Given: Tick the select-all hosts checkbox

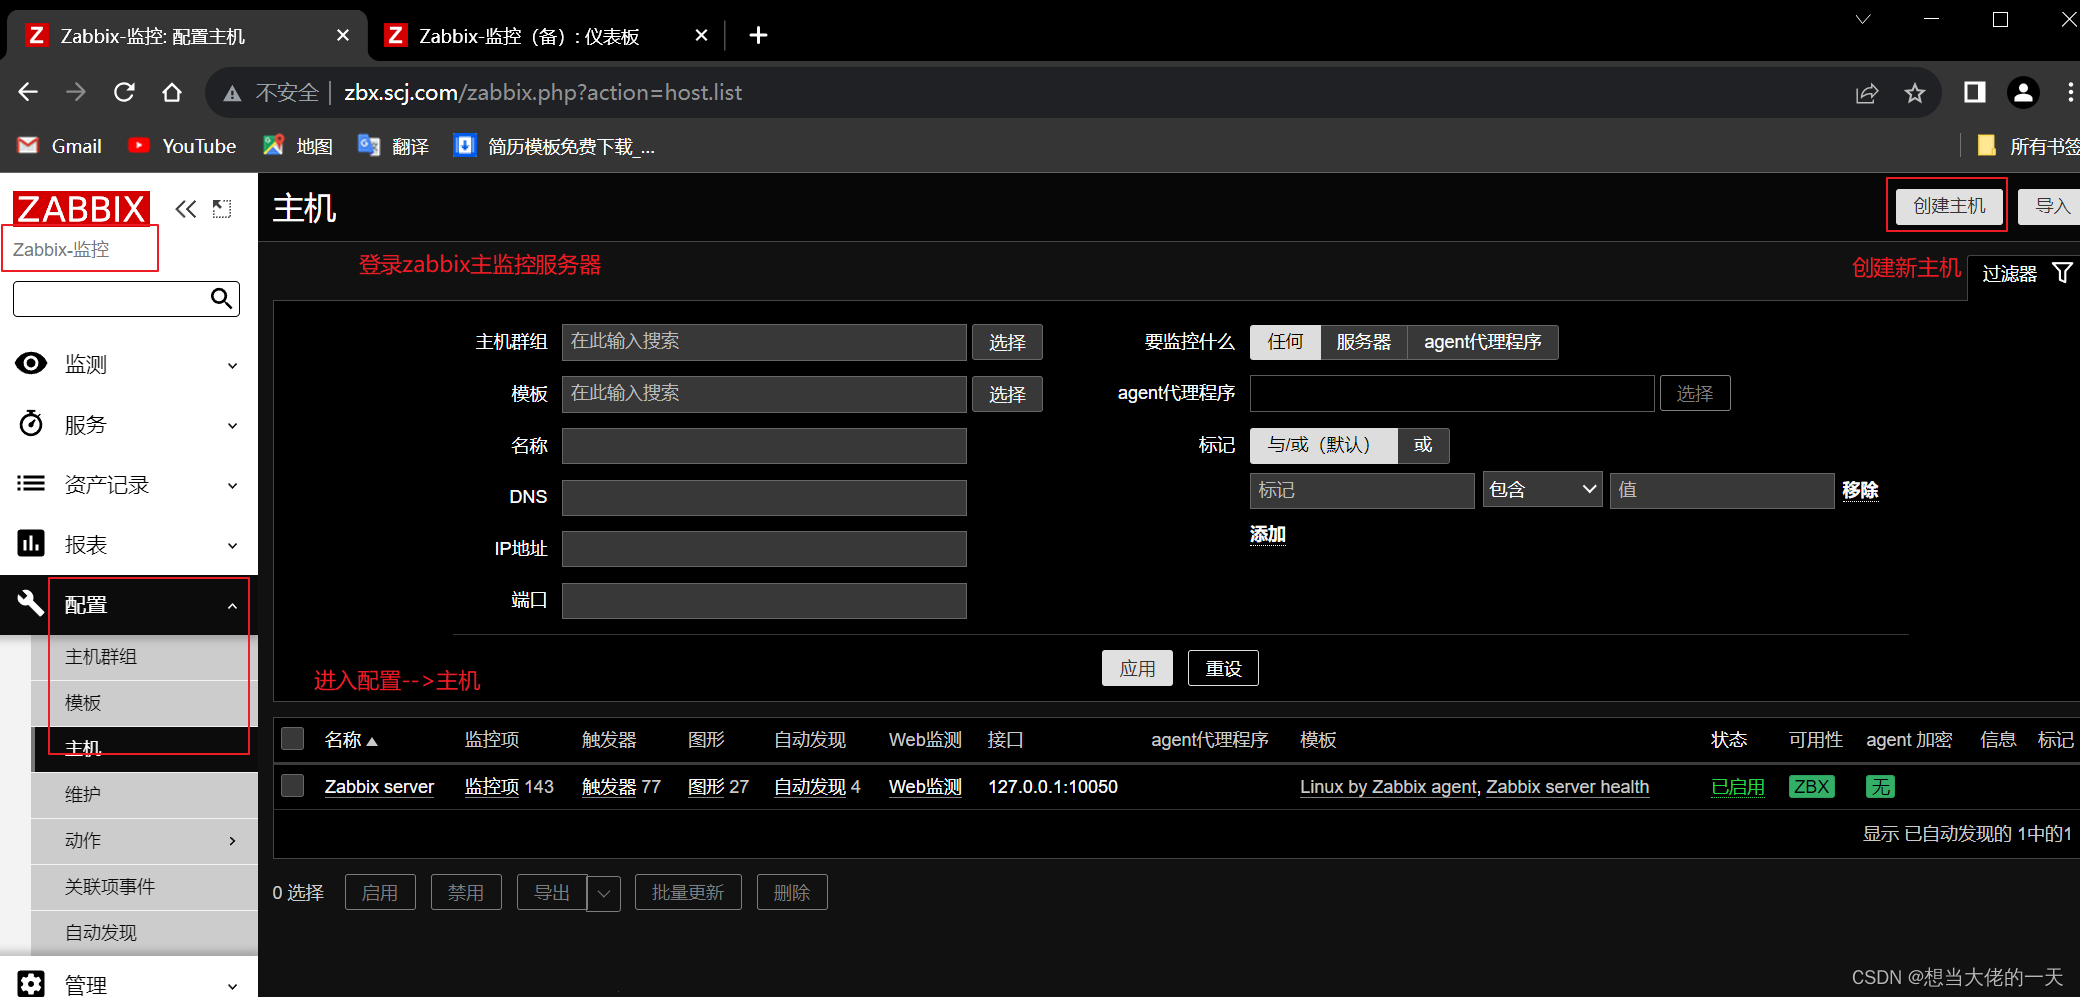Looking at the screenshot, I should pyautogui.click(x=293, y=739).
